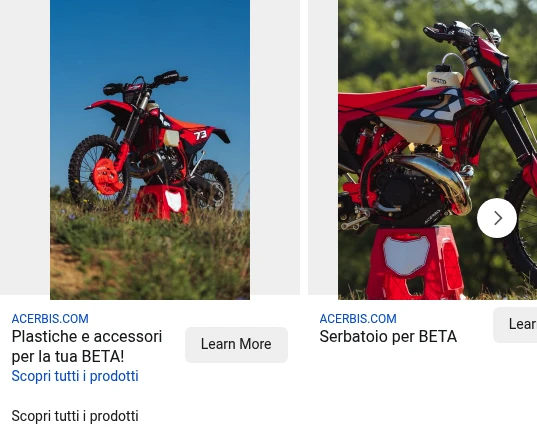Image resolution: width=537 pixels, height=435 pixels.
Task: Open the close-up bike tank ad image
Action: tap(437, 150)
